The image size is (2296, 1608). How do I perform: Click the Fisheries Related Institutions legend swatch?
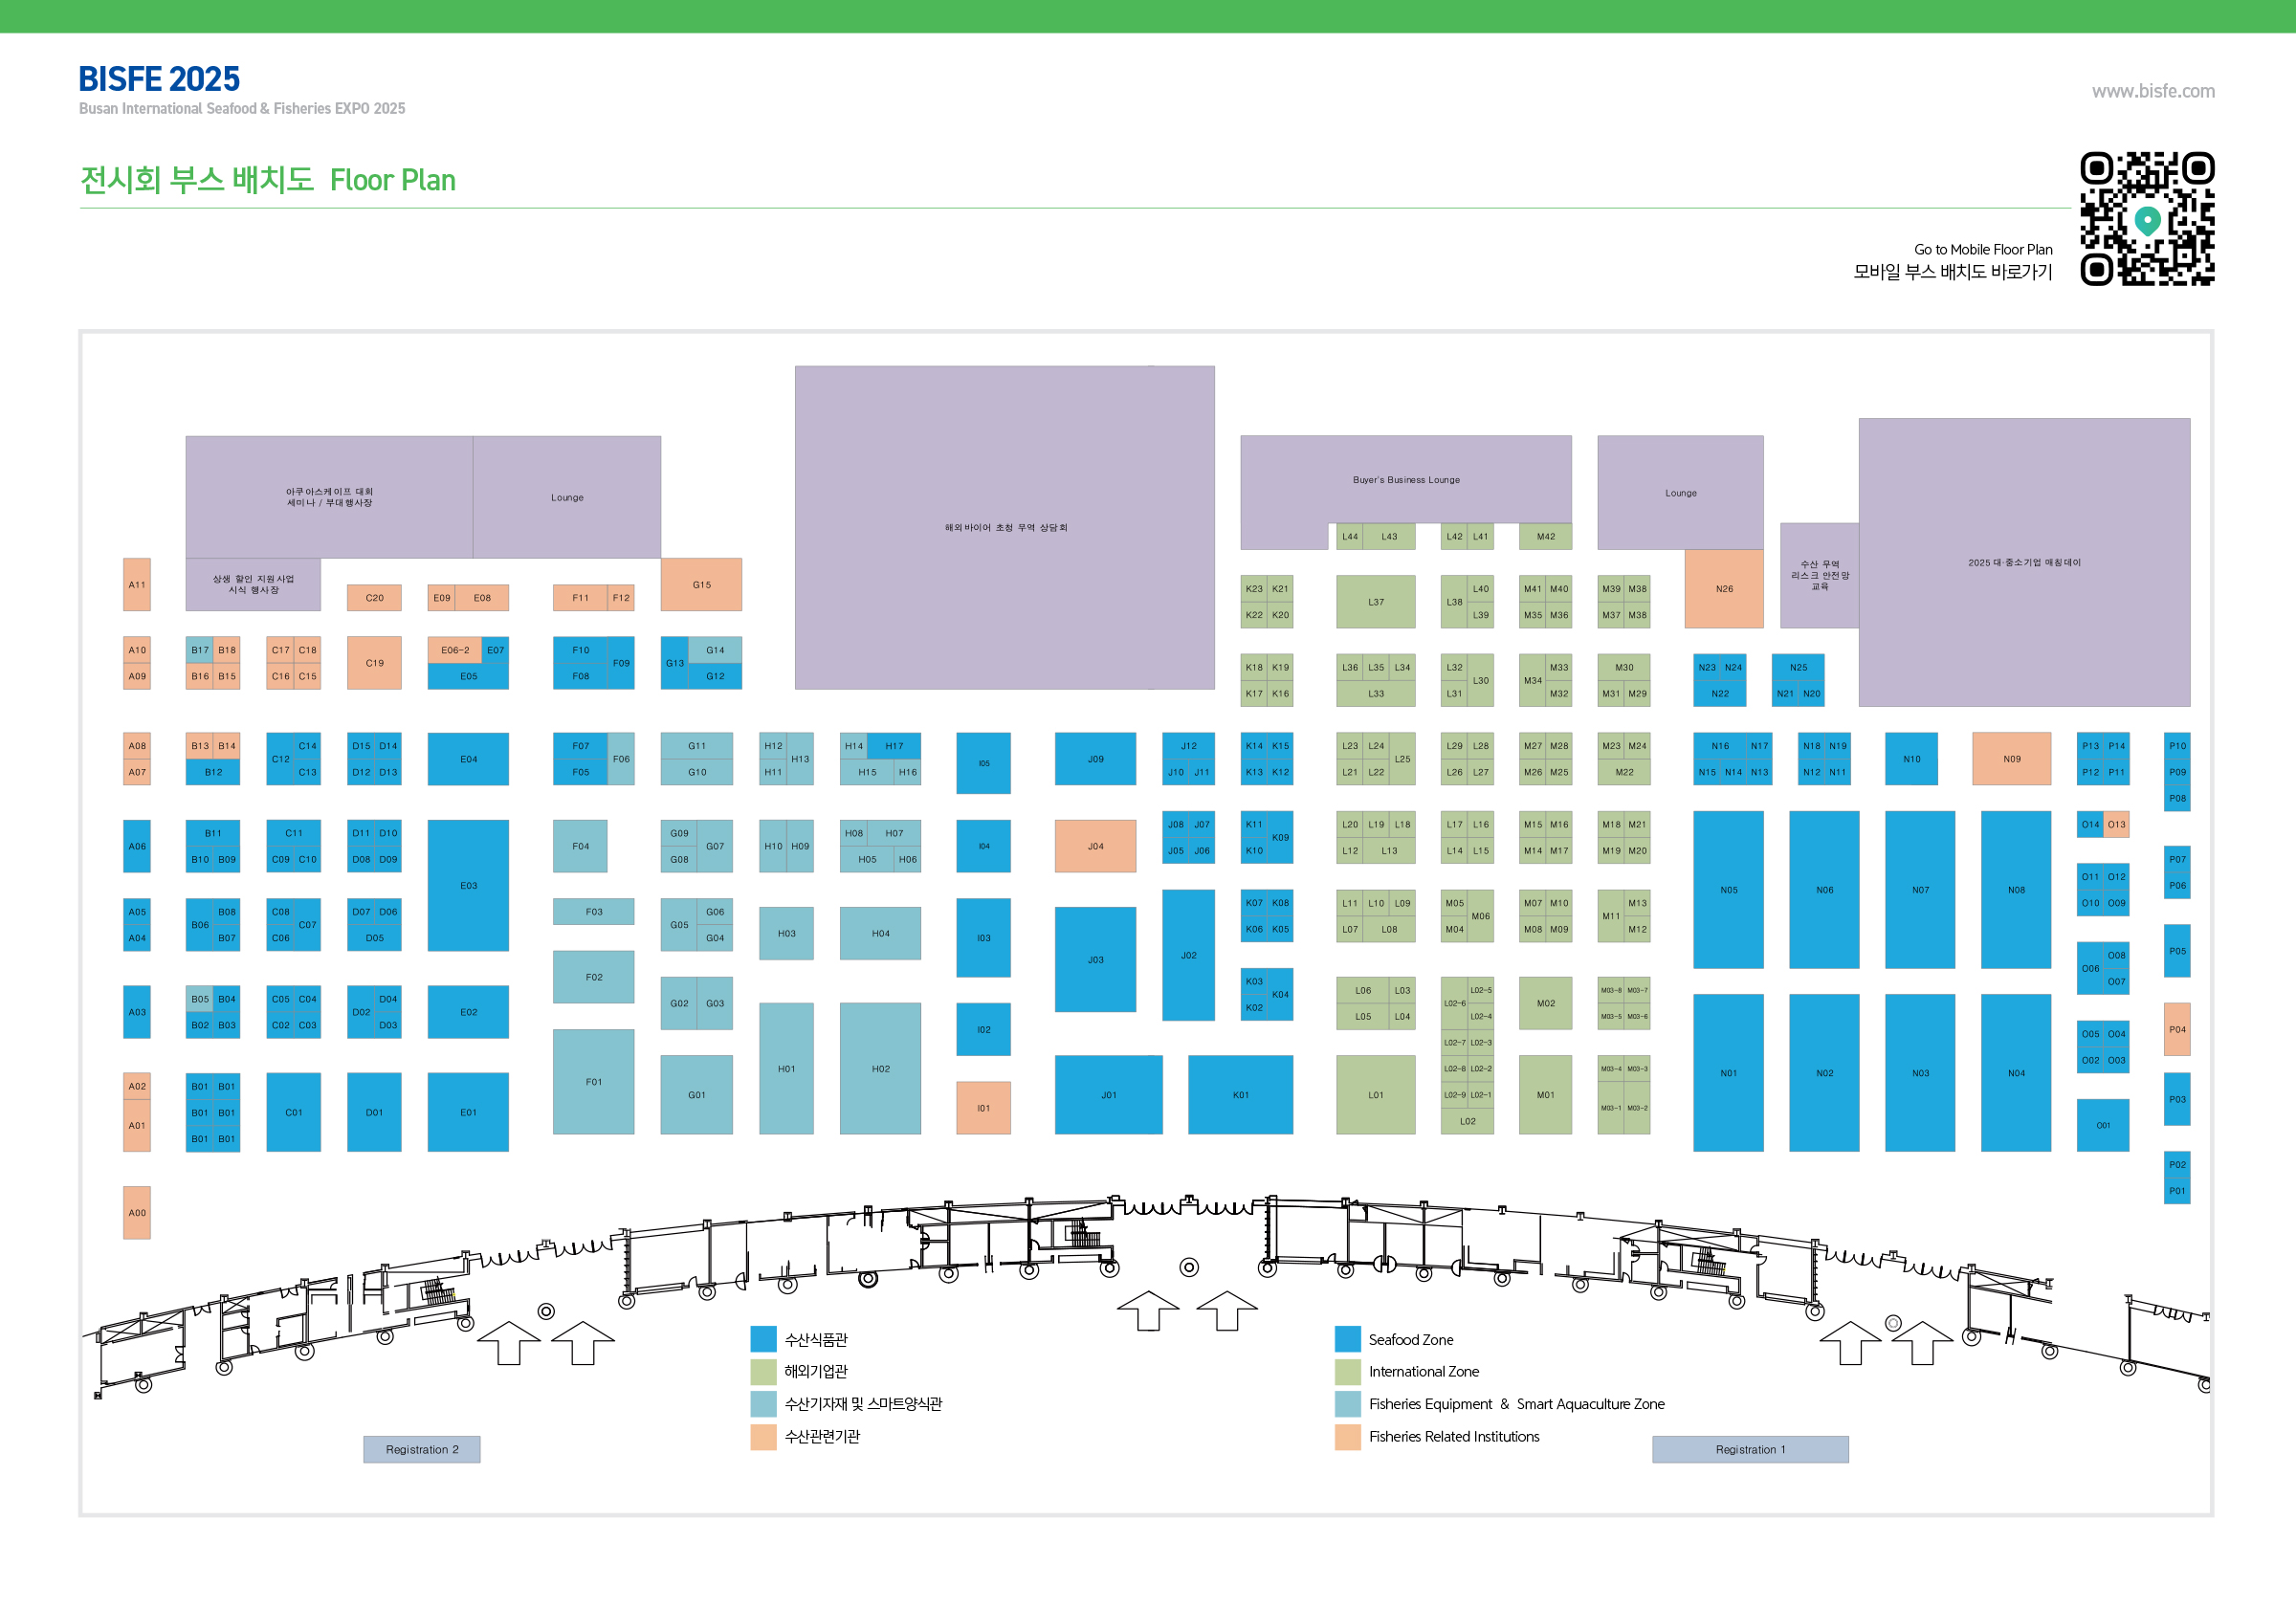coord(1347,1436)
